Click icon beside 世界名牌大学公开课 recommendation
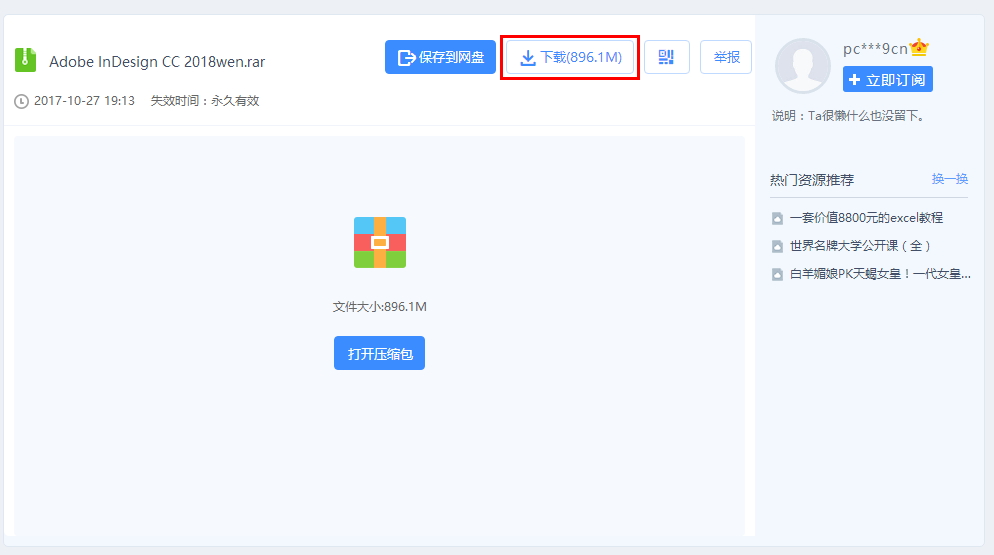Viewport: 994px width, 555px height. point(777,247)
